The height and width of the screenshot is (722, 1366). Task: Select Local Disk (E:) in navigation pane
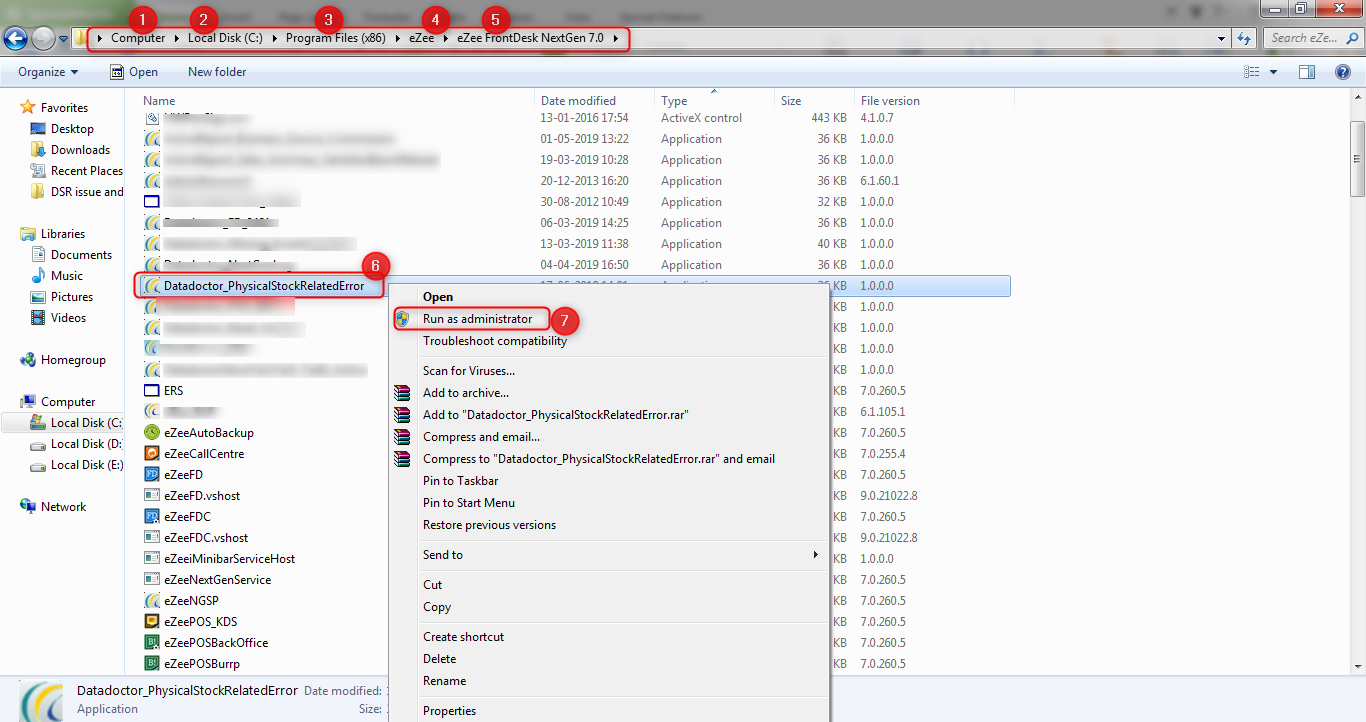(x=76, y=465)
